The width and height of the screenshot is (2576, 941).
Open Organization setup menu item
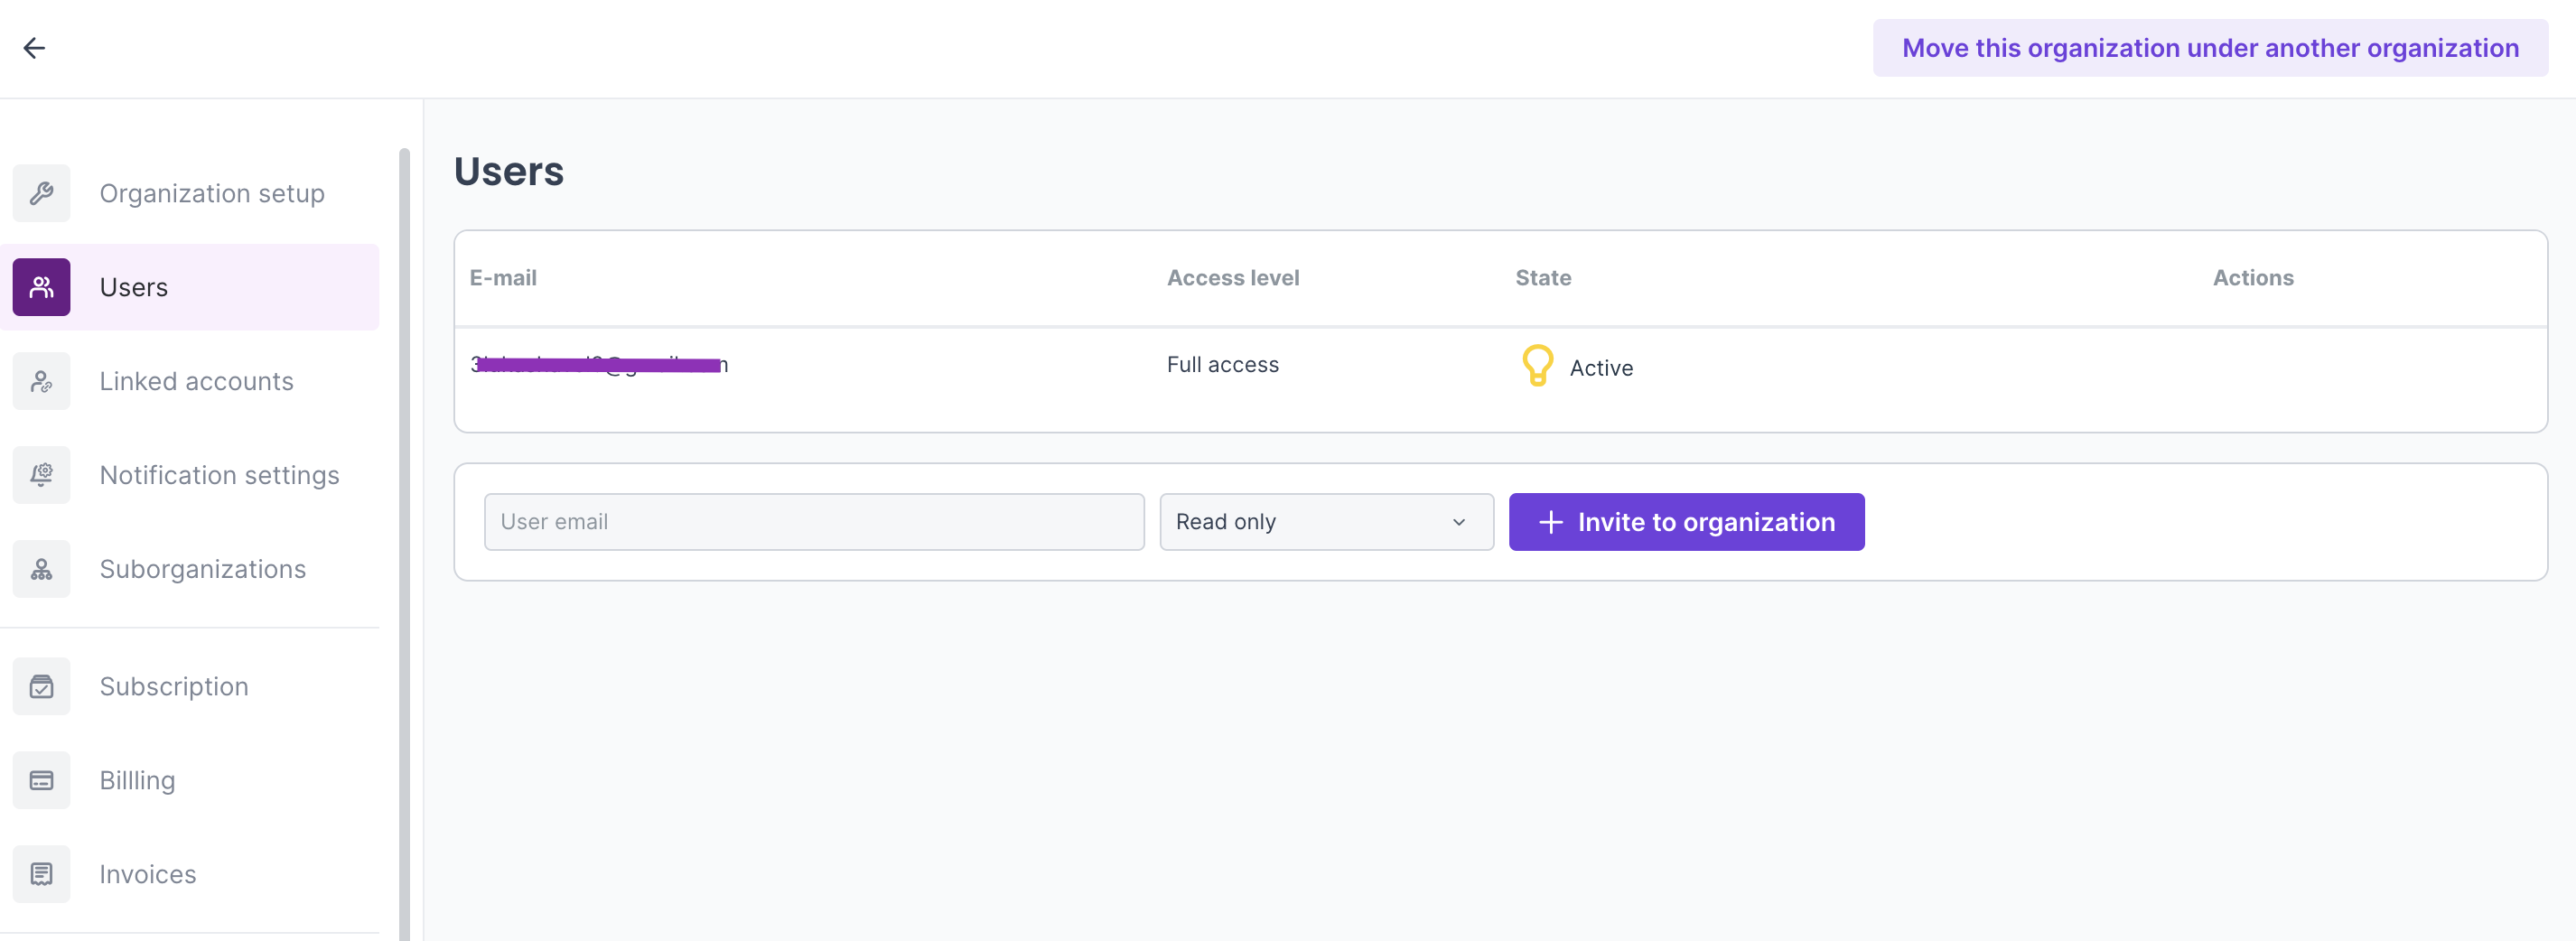pyautogui.click(x=212, y=193)
